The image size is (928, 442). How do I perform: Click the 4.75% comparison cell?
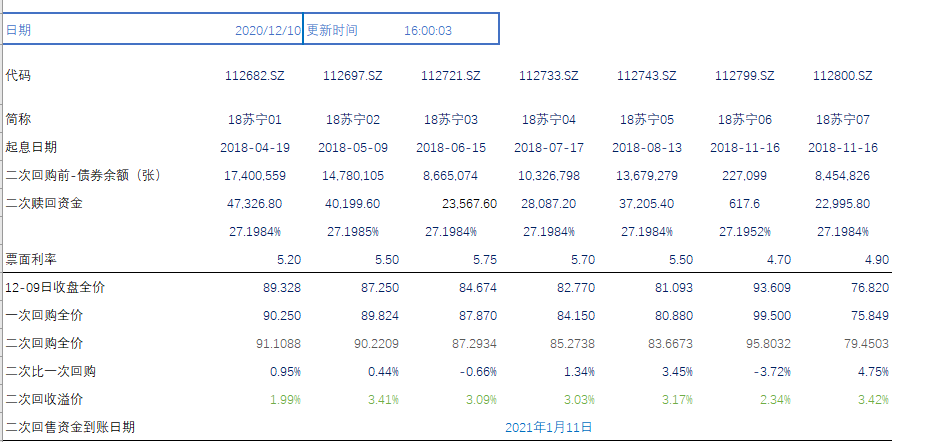coord(874,372)
